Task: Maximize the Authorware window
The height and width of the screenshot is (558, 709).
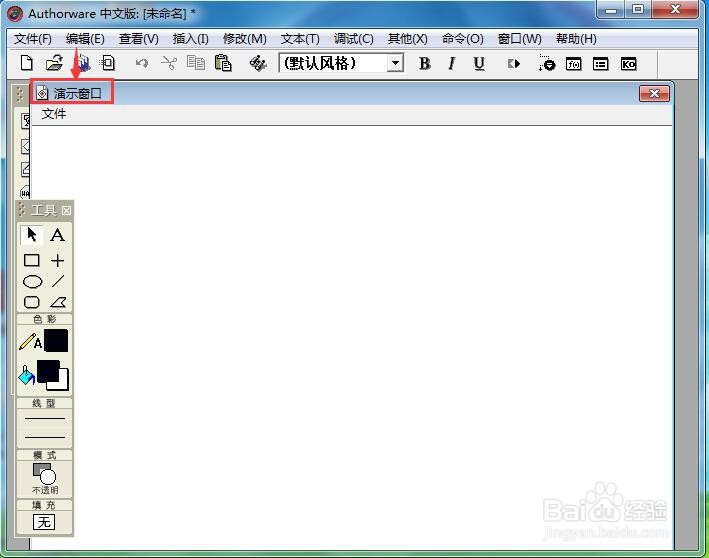Action: (x=638, y=9)
